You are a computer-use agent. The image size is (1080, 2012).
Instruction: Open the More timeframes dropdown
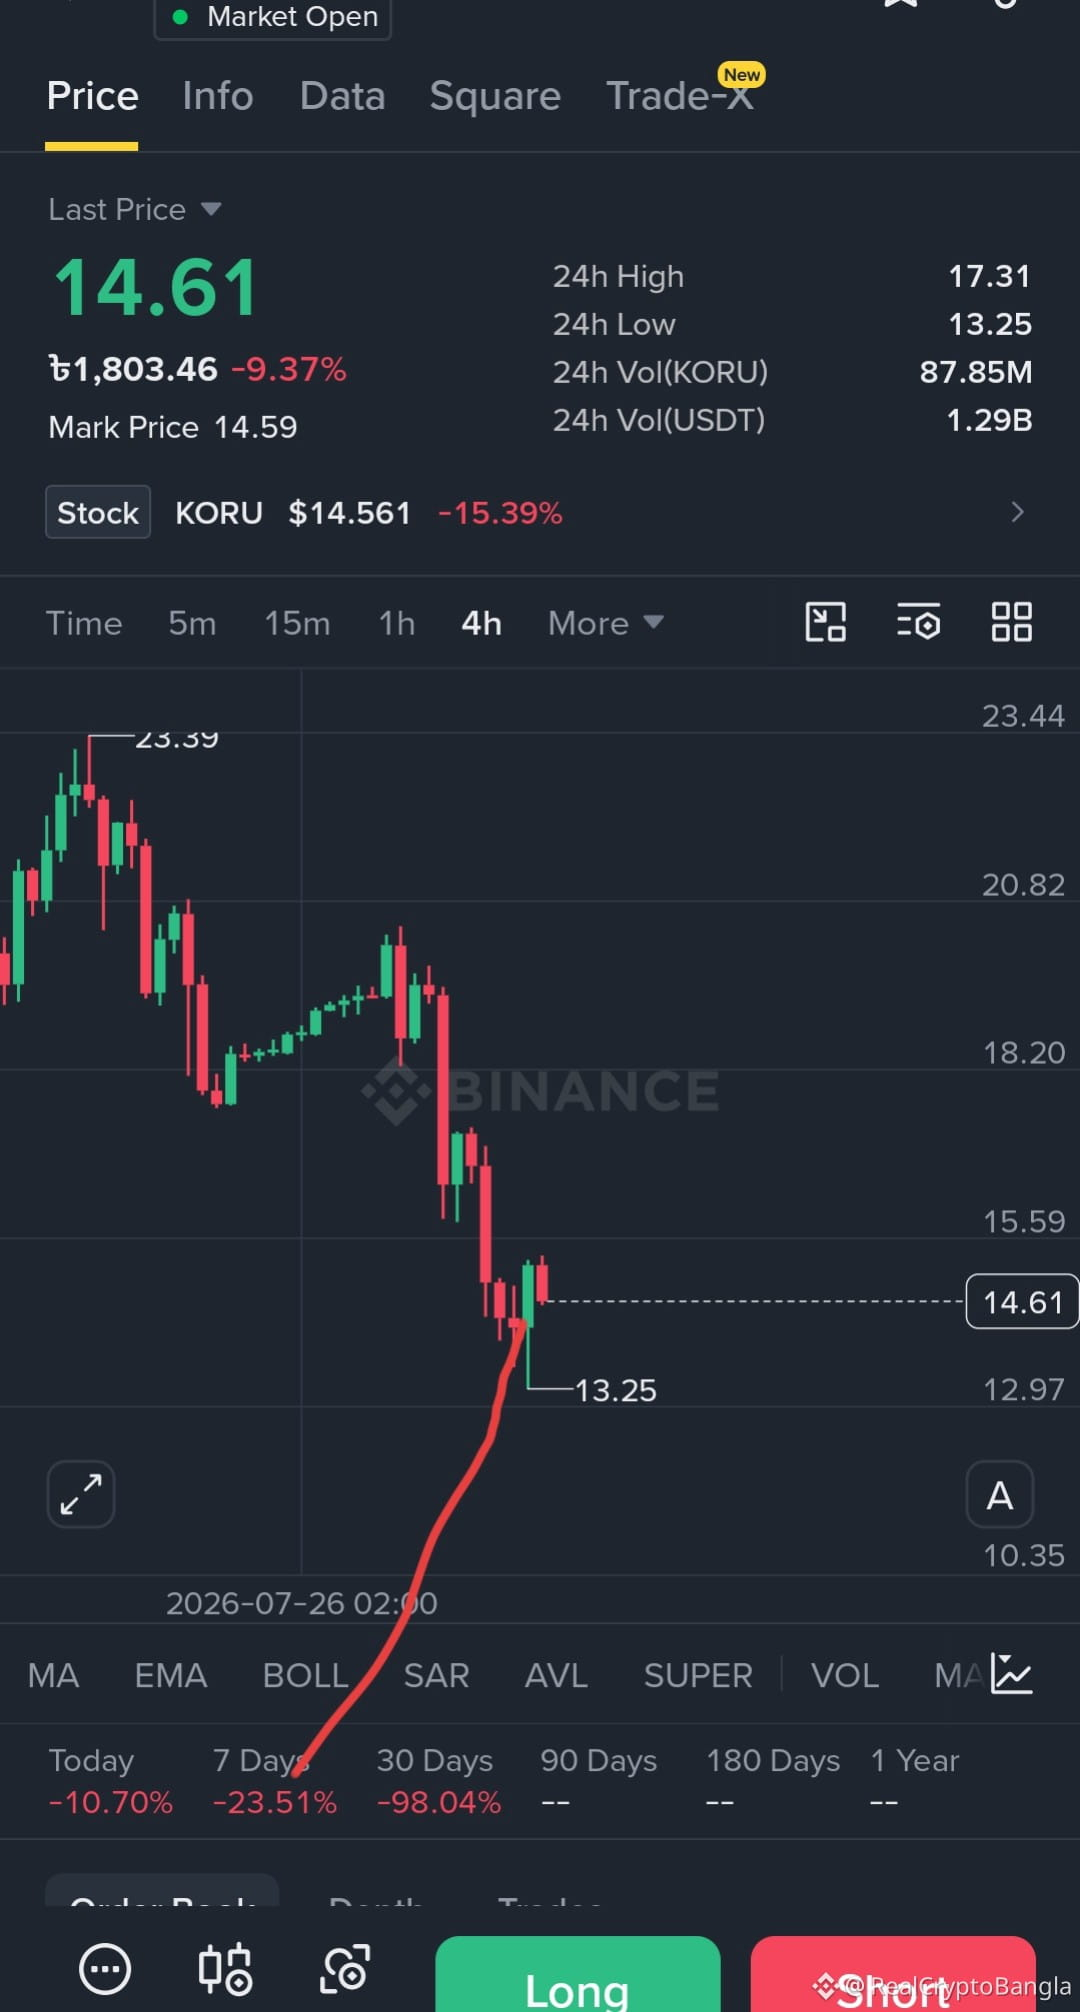(606, 623)
